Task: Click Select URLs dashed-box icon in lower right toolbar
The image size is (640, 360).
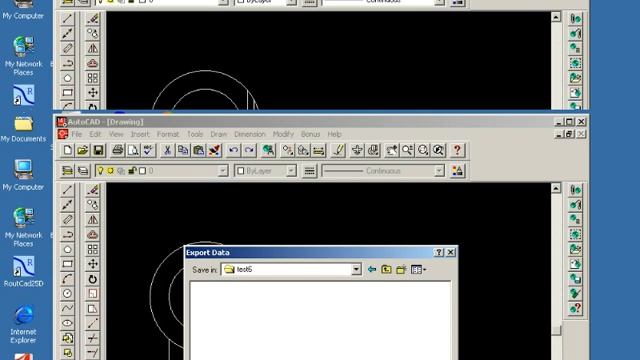Action: (x=576, y=234)
